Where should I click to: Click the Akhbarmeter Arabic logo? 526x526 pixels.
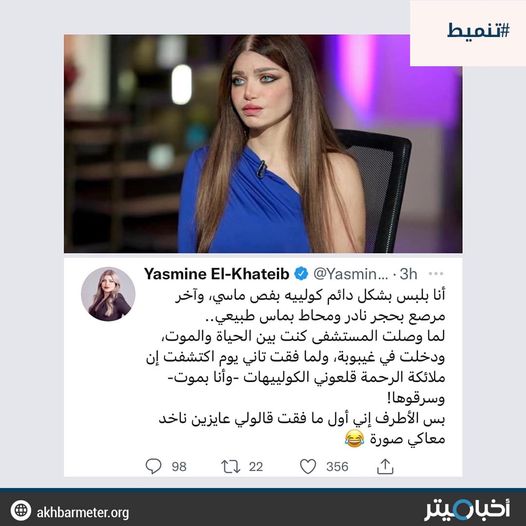click(467, 510)
